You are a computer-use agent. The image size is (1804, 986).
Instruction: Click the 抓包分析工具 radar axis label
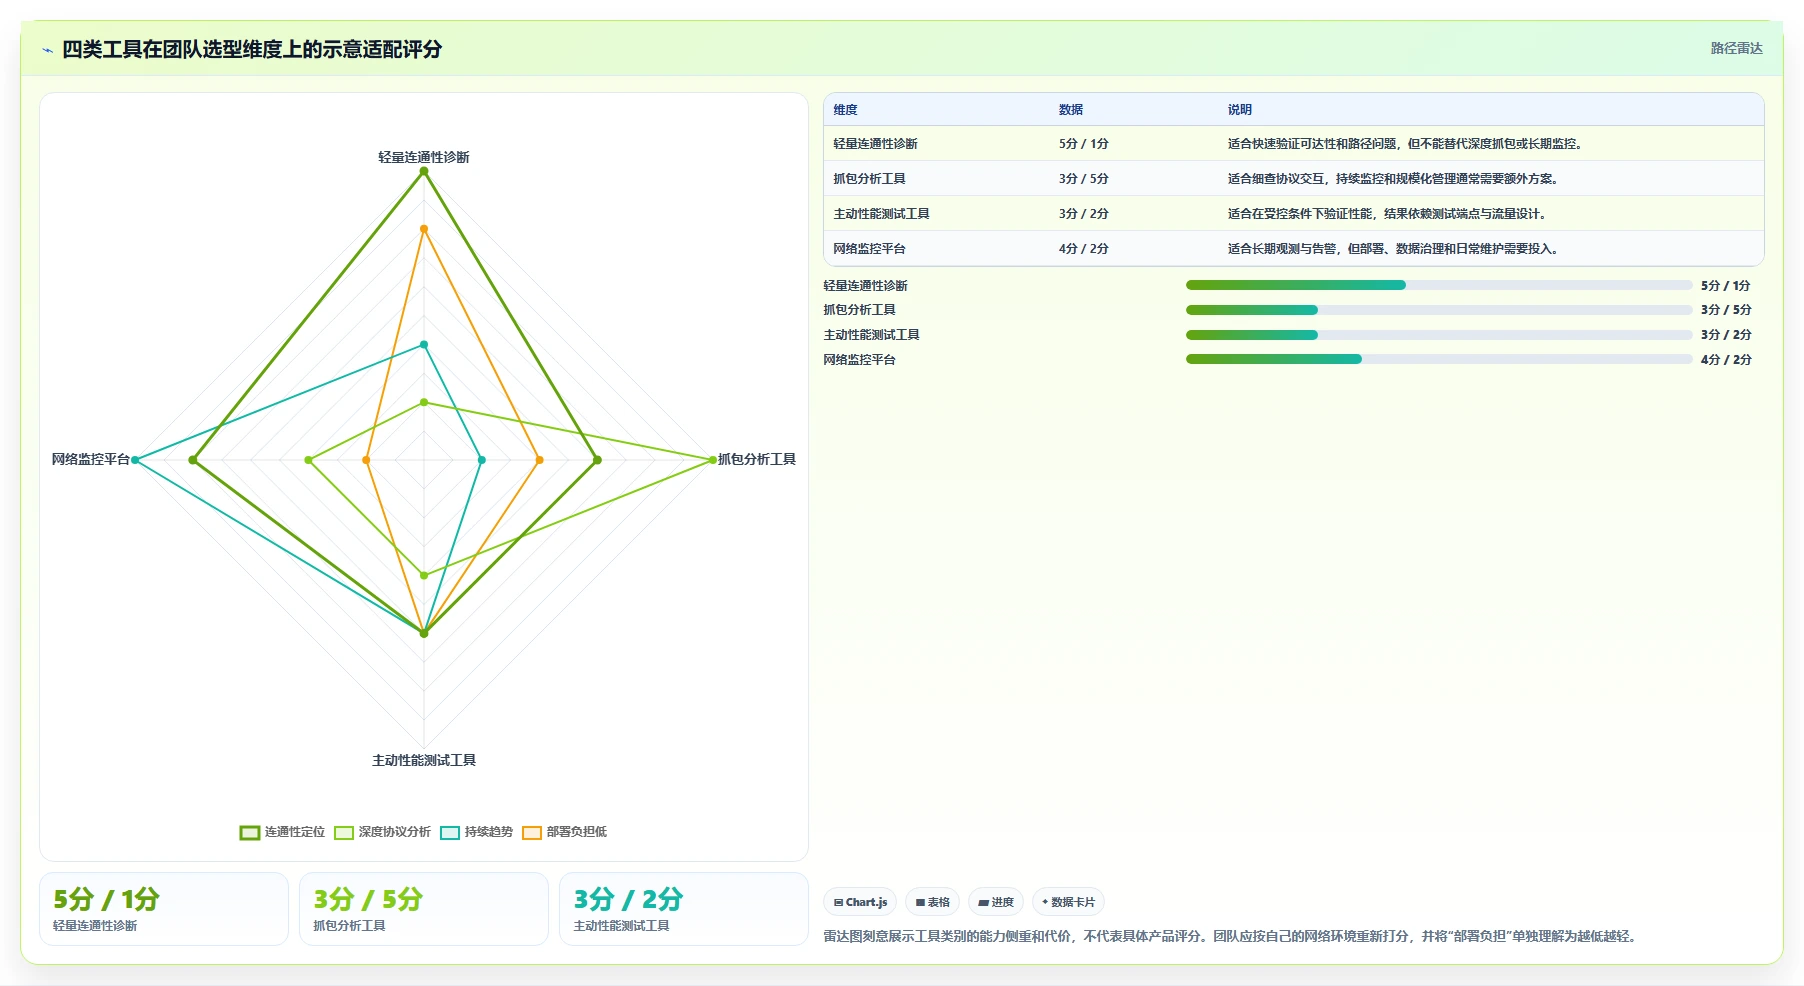757,459
